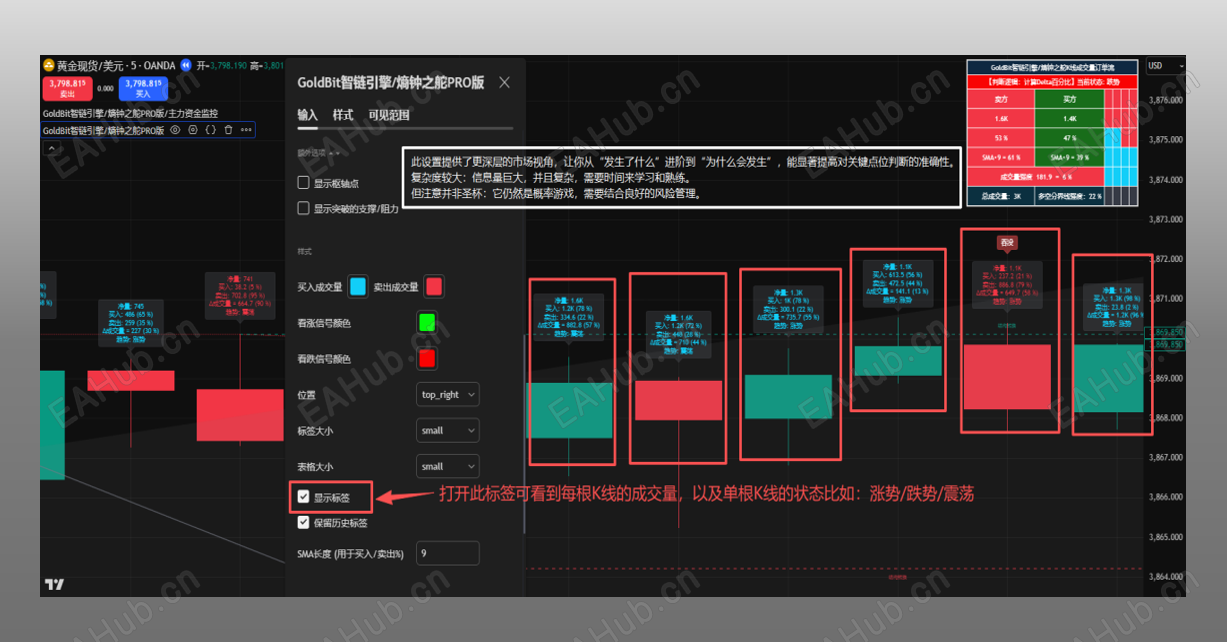Click the red 卖出 3,798.81 sell button
1227x642 pixels.
(68, 89)
